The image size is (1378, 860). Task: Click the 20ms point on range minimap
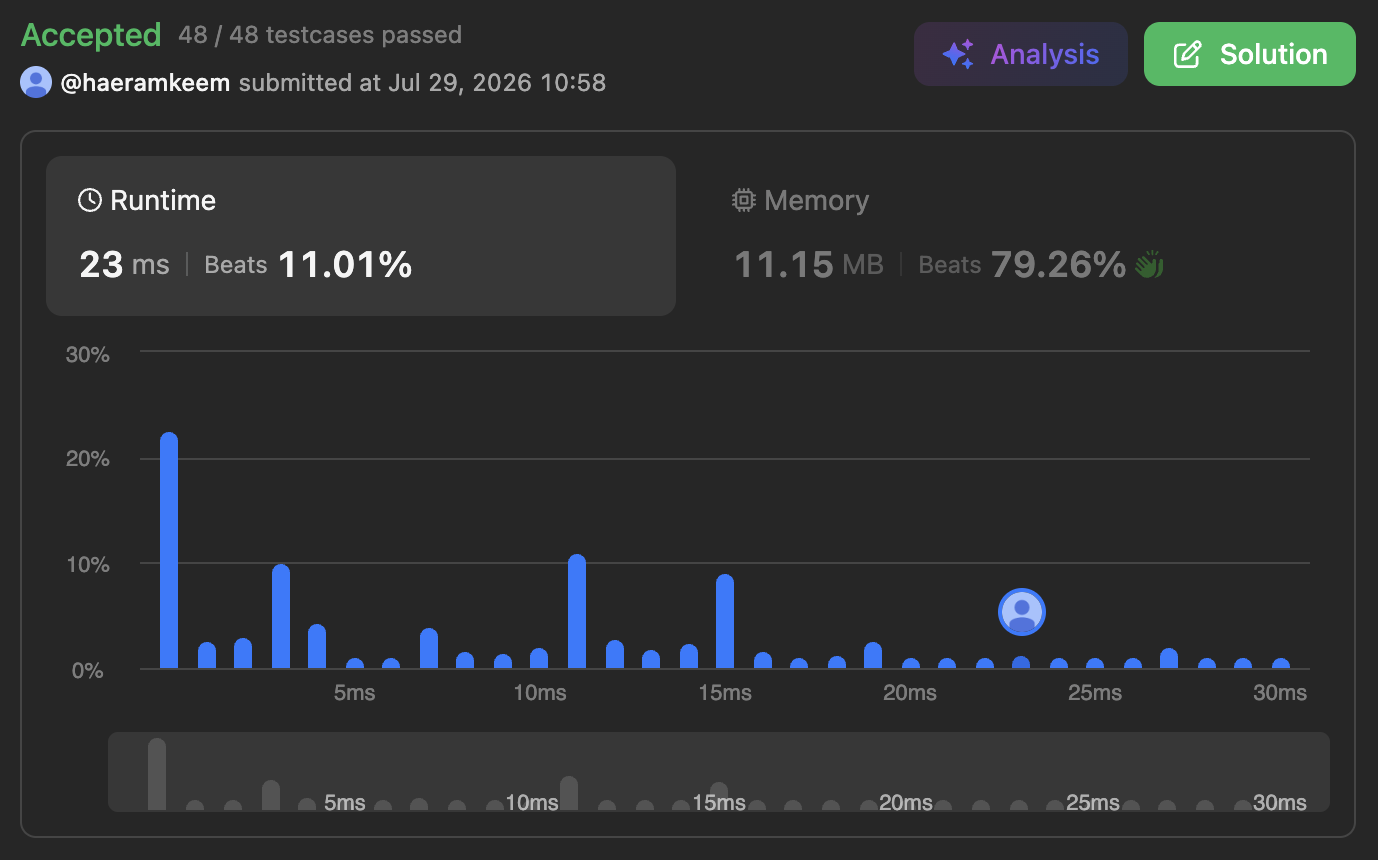pos(906,802)
